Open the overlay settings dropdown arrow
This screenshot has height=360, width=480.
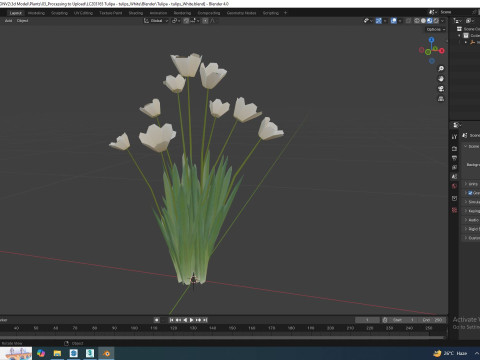tap(400, 21)
